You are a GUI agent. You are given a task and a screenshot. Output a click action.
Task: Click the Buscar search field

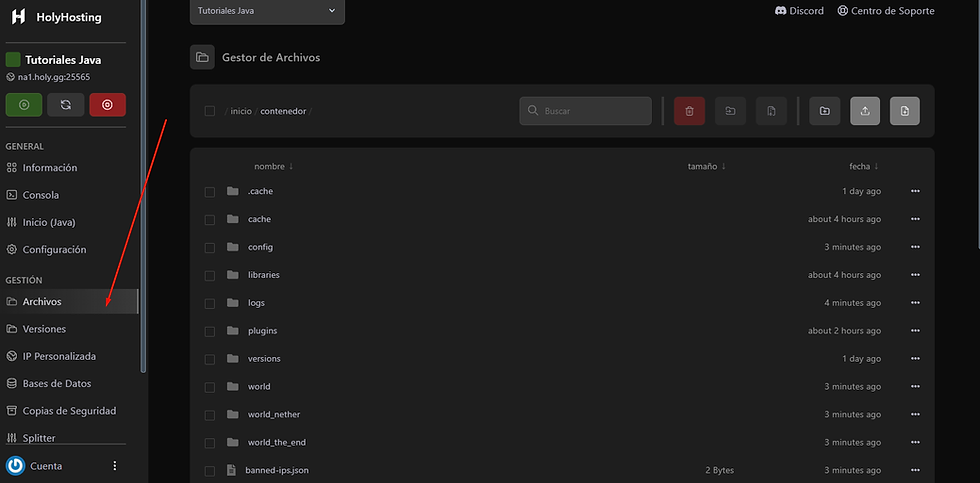point(586,111)
